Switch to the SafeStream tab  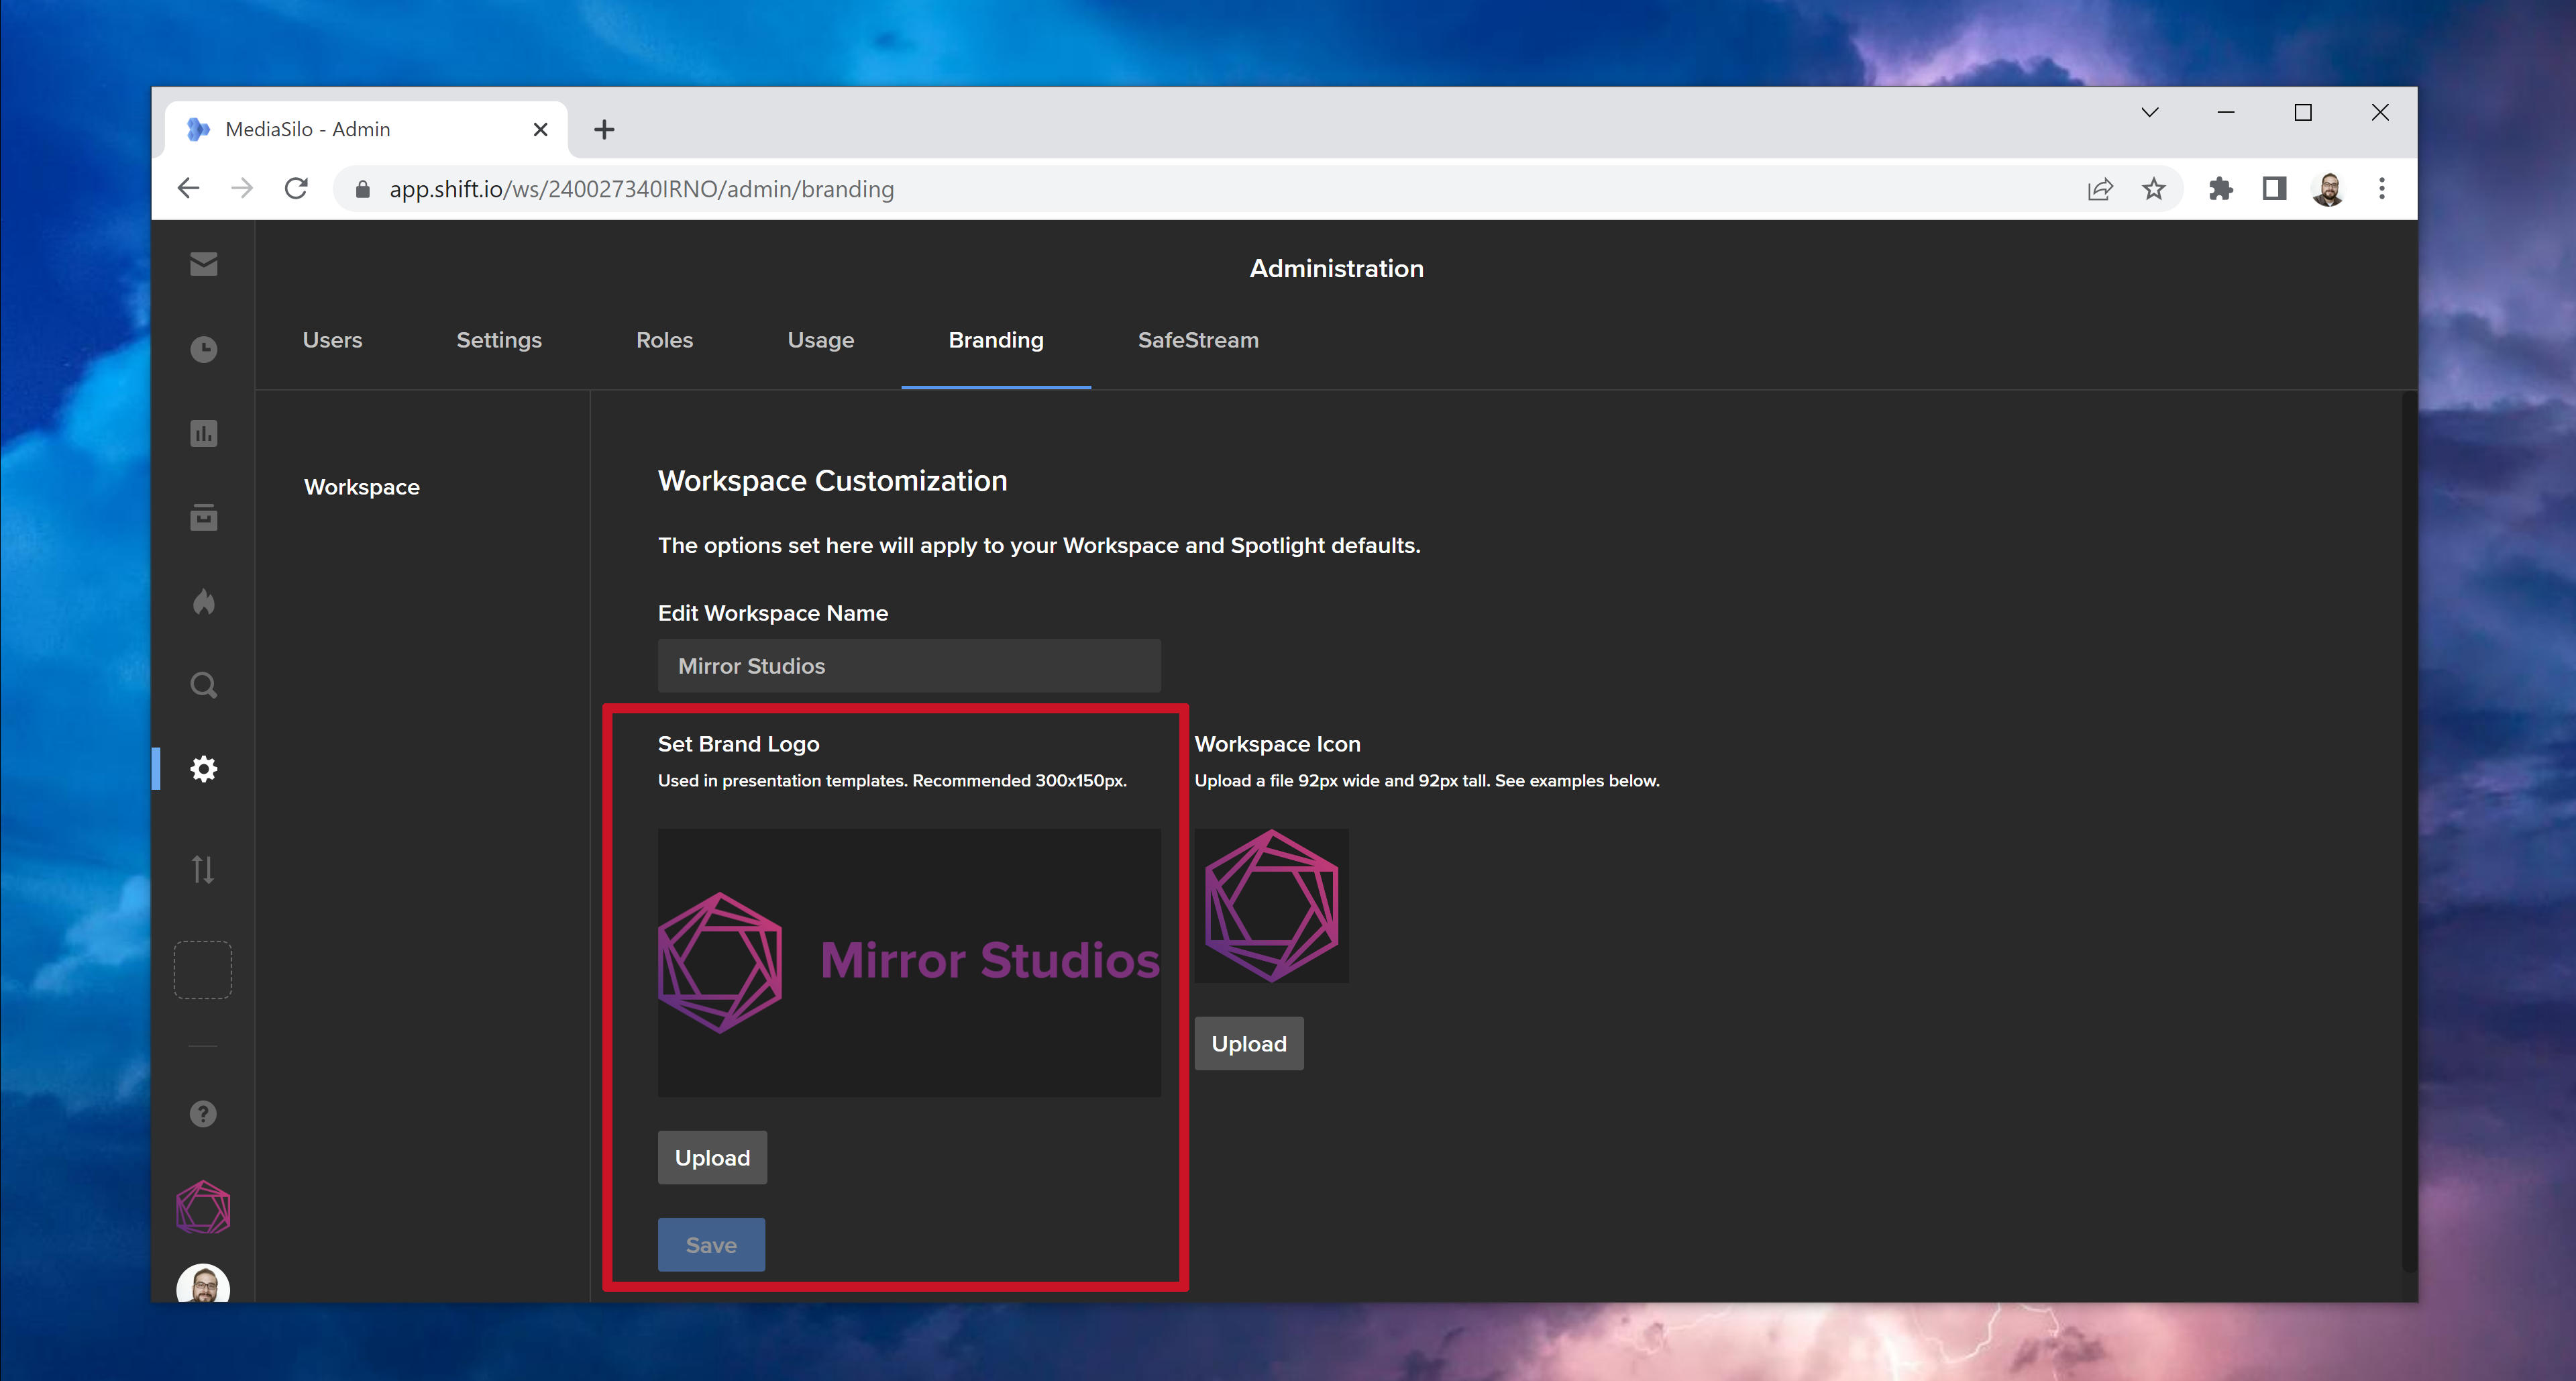pyautogui.click(x=1198, y=340)
